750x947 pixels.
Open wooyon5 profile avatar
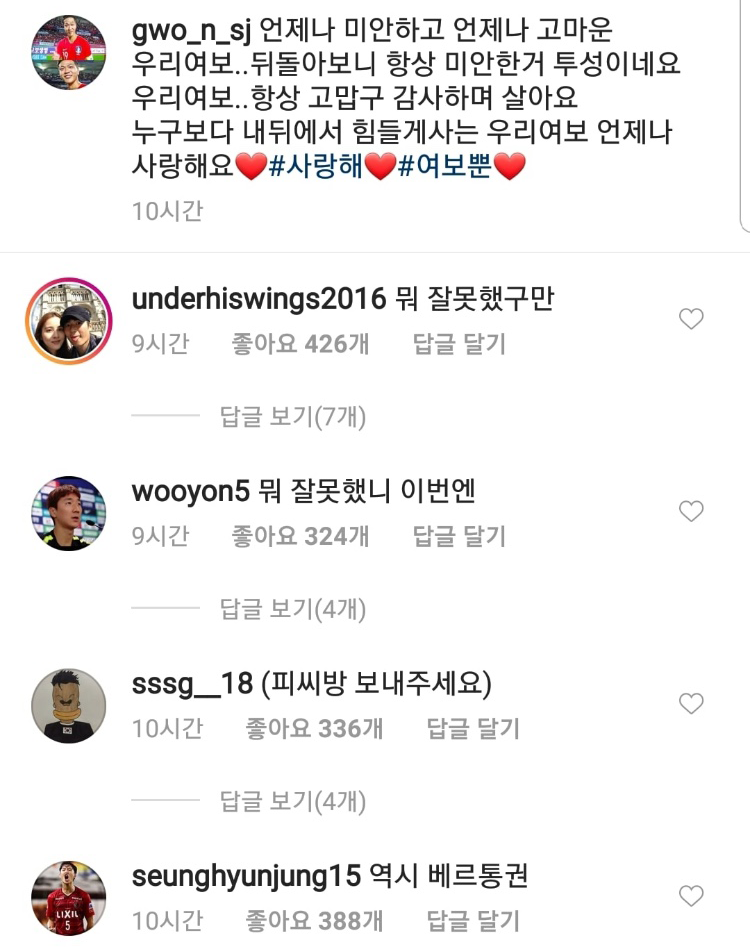(x=69, y=513)
